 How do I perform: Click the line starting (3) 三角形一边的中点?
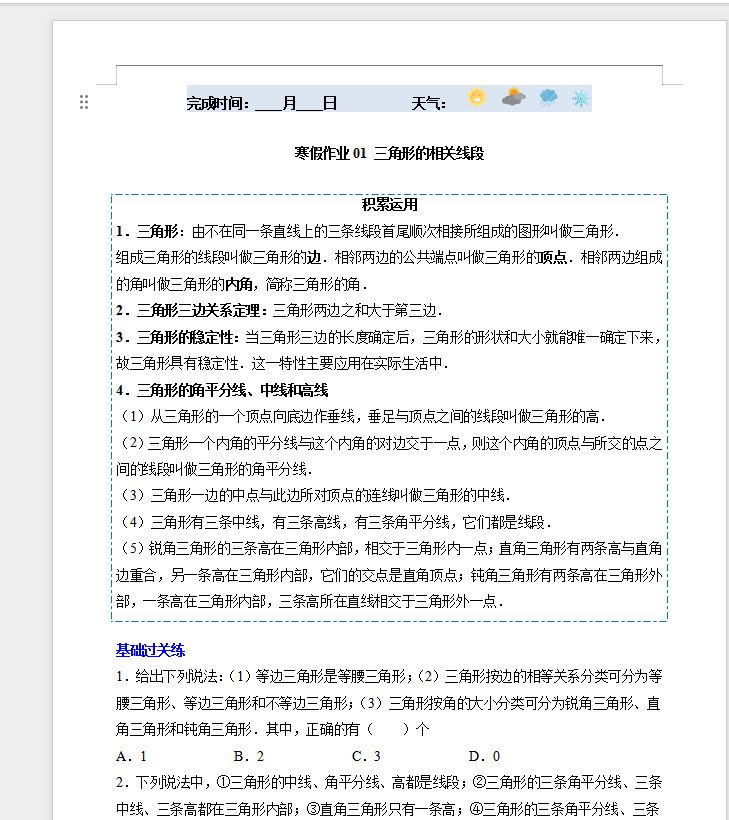pos(314,495)
